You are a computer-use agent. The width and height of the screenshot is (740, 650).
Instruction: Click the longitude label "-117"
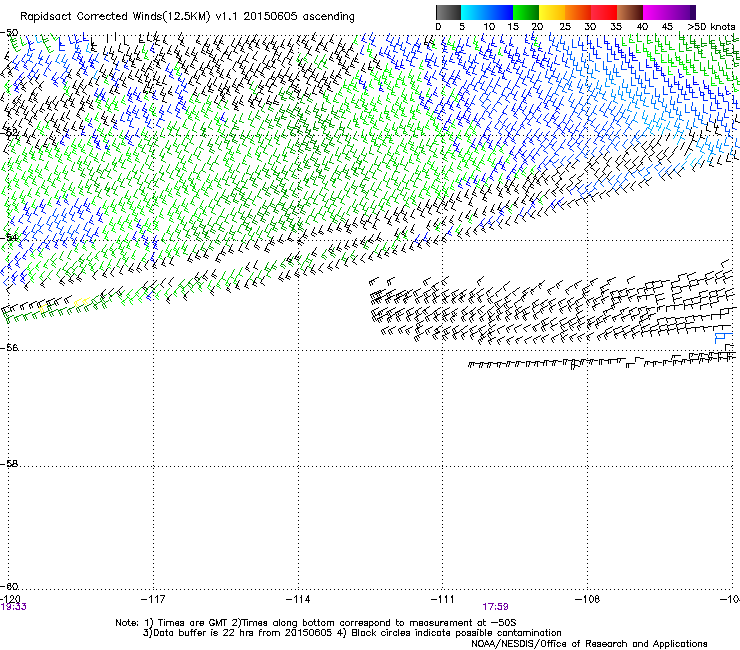tap(153, 599)
